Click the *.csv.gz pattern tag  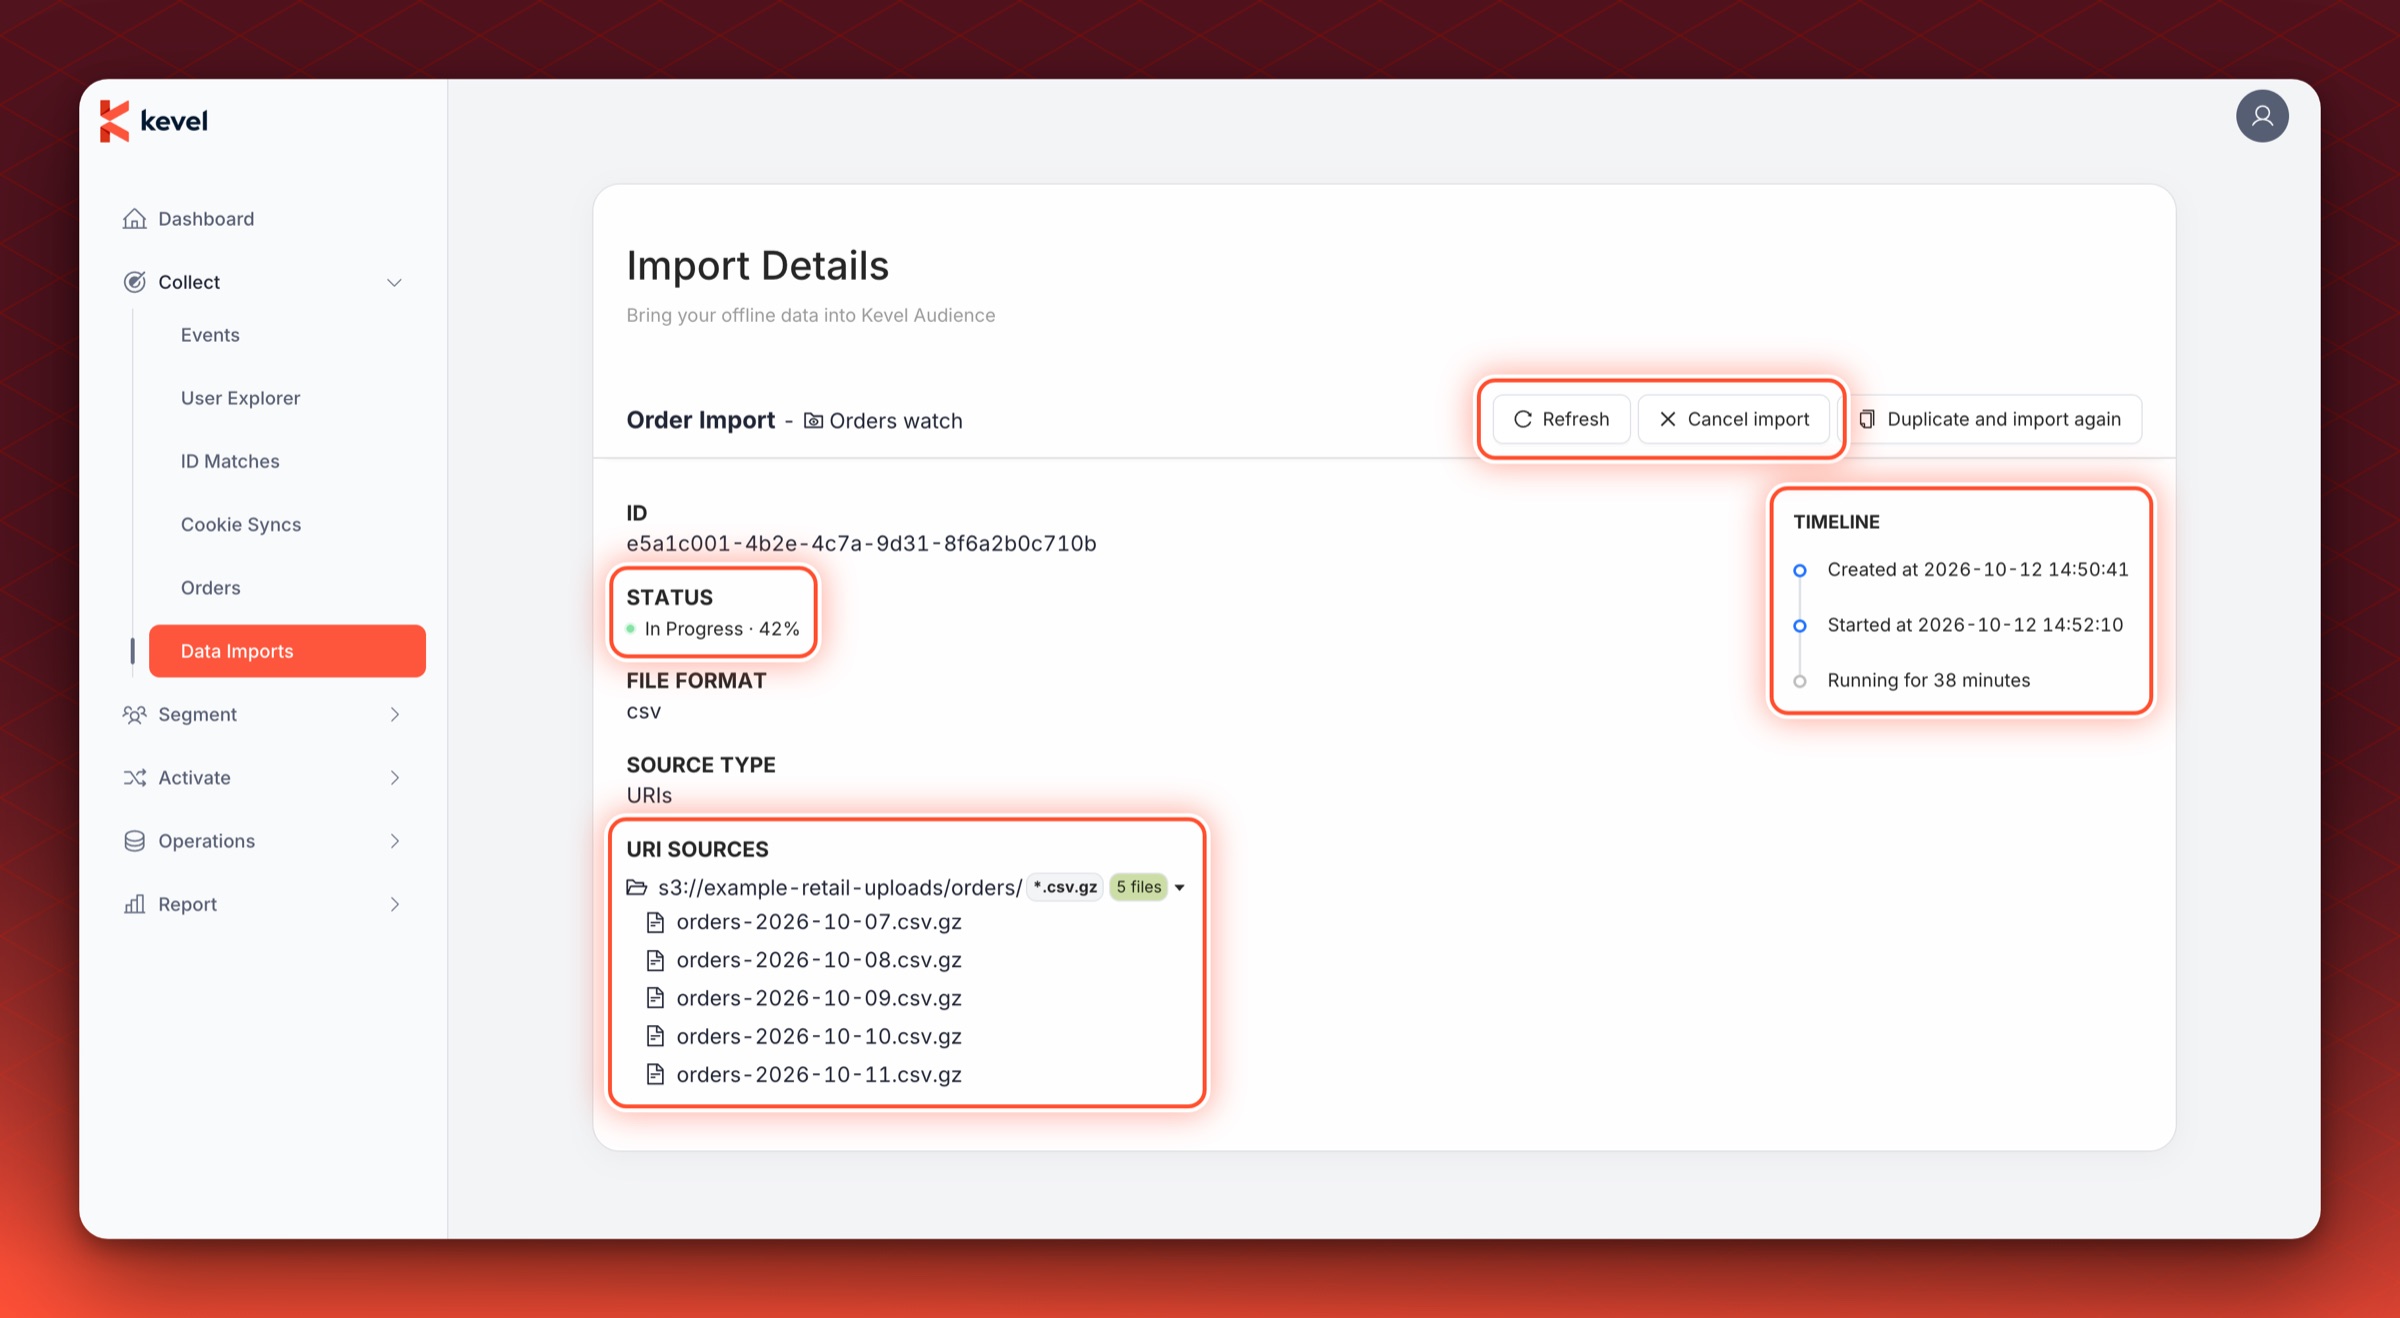pos(1065,887)
